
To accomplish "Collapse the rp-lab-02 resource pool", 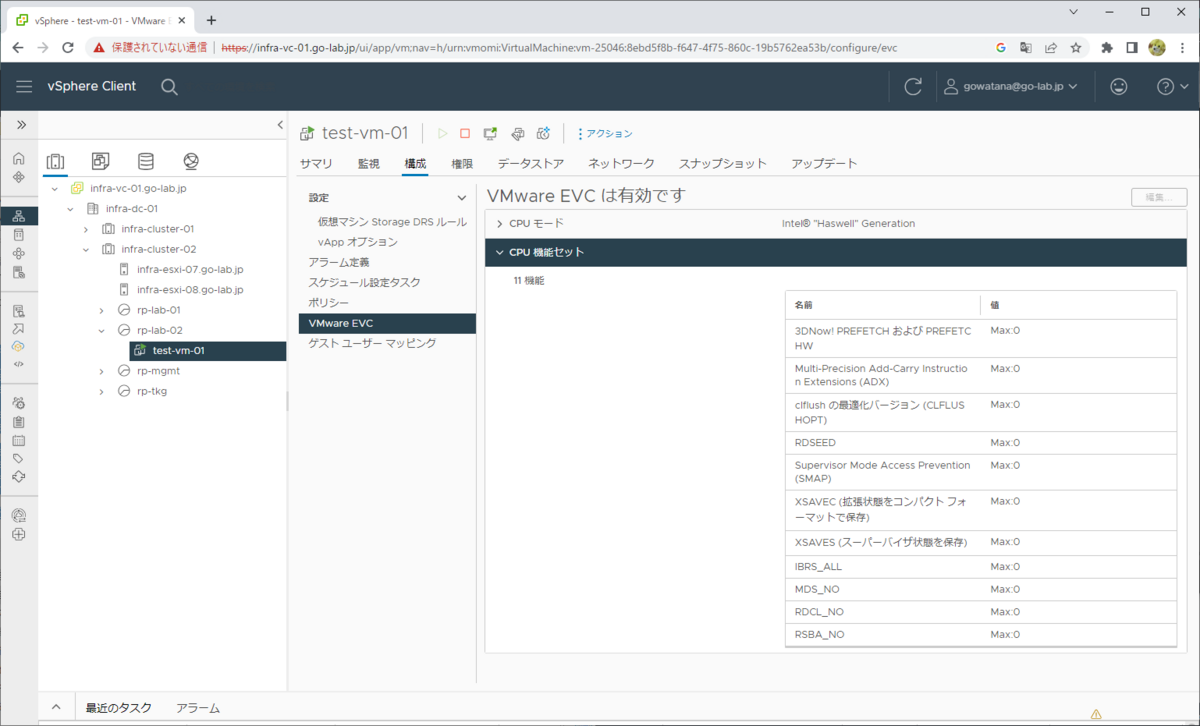I will pyautogui.click(x=101, y=330).
